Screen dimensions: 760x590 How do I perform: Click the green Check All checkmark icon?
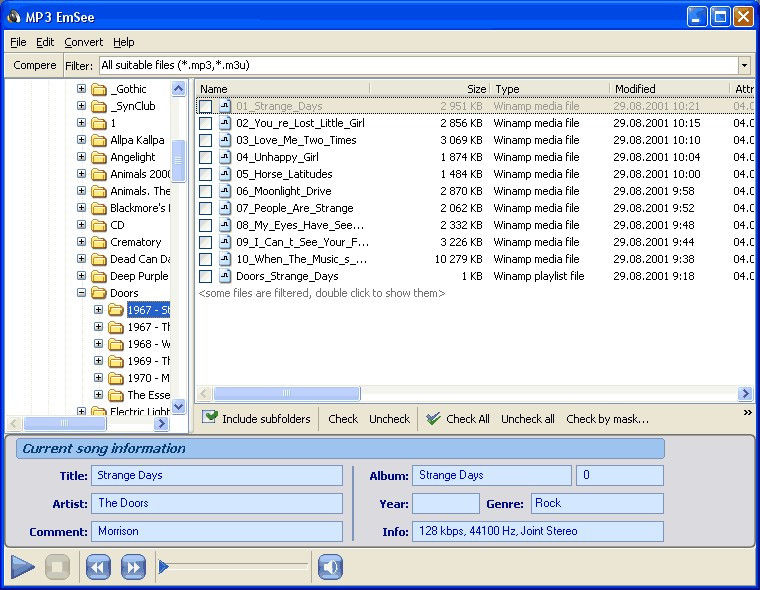pos(433,418)
